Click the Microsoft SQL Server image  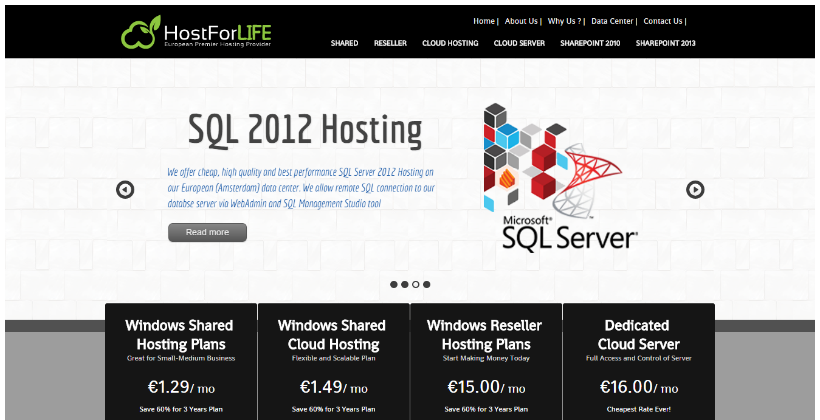pyautogui.click(x=561, y=178)
